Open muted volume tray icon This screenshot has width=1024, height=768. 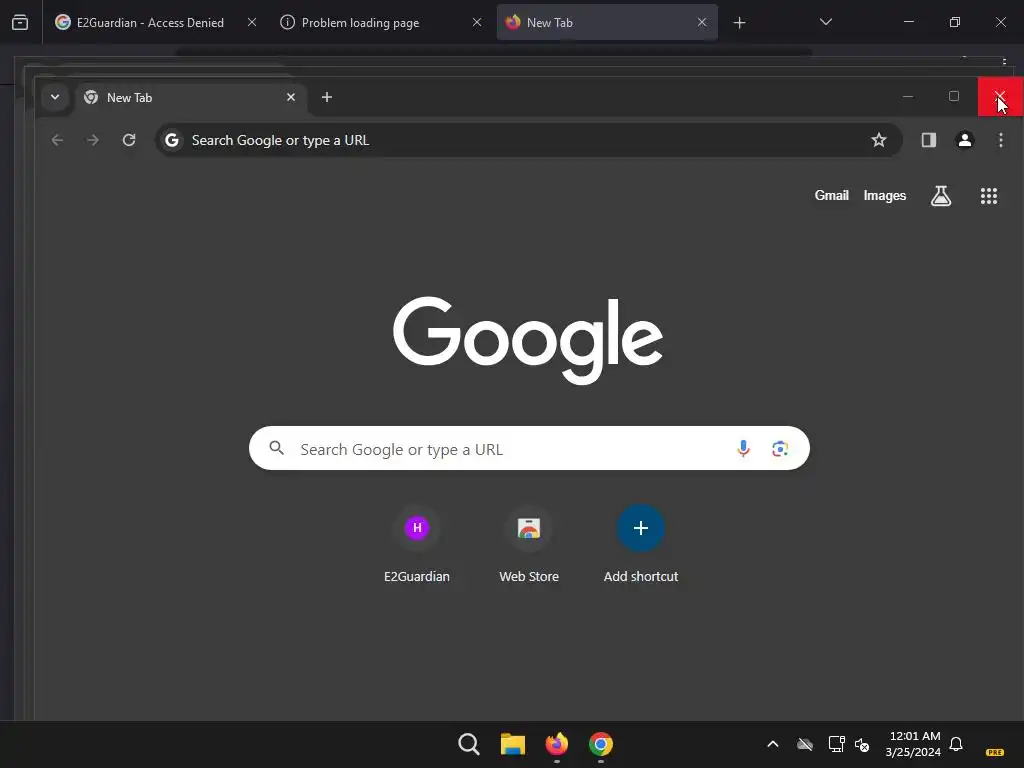(862, 744)
